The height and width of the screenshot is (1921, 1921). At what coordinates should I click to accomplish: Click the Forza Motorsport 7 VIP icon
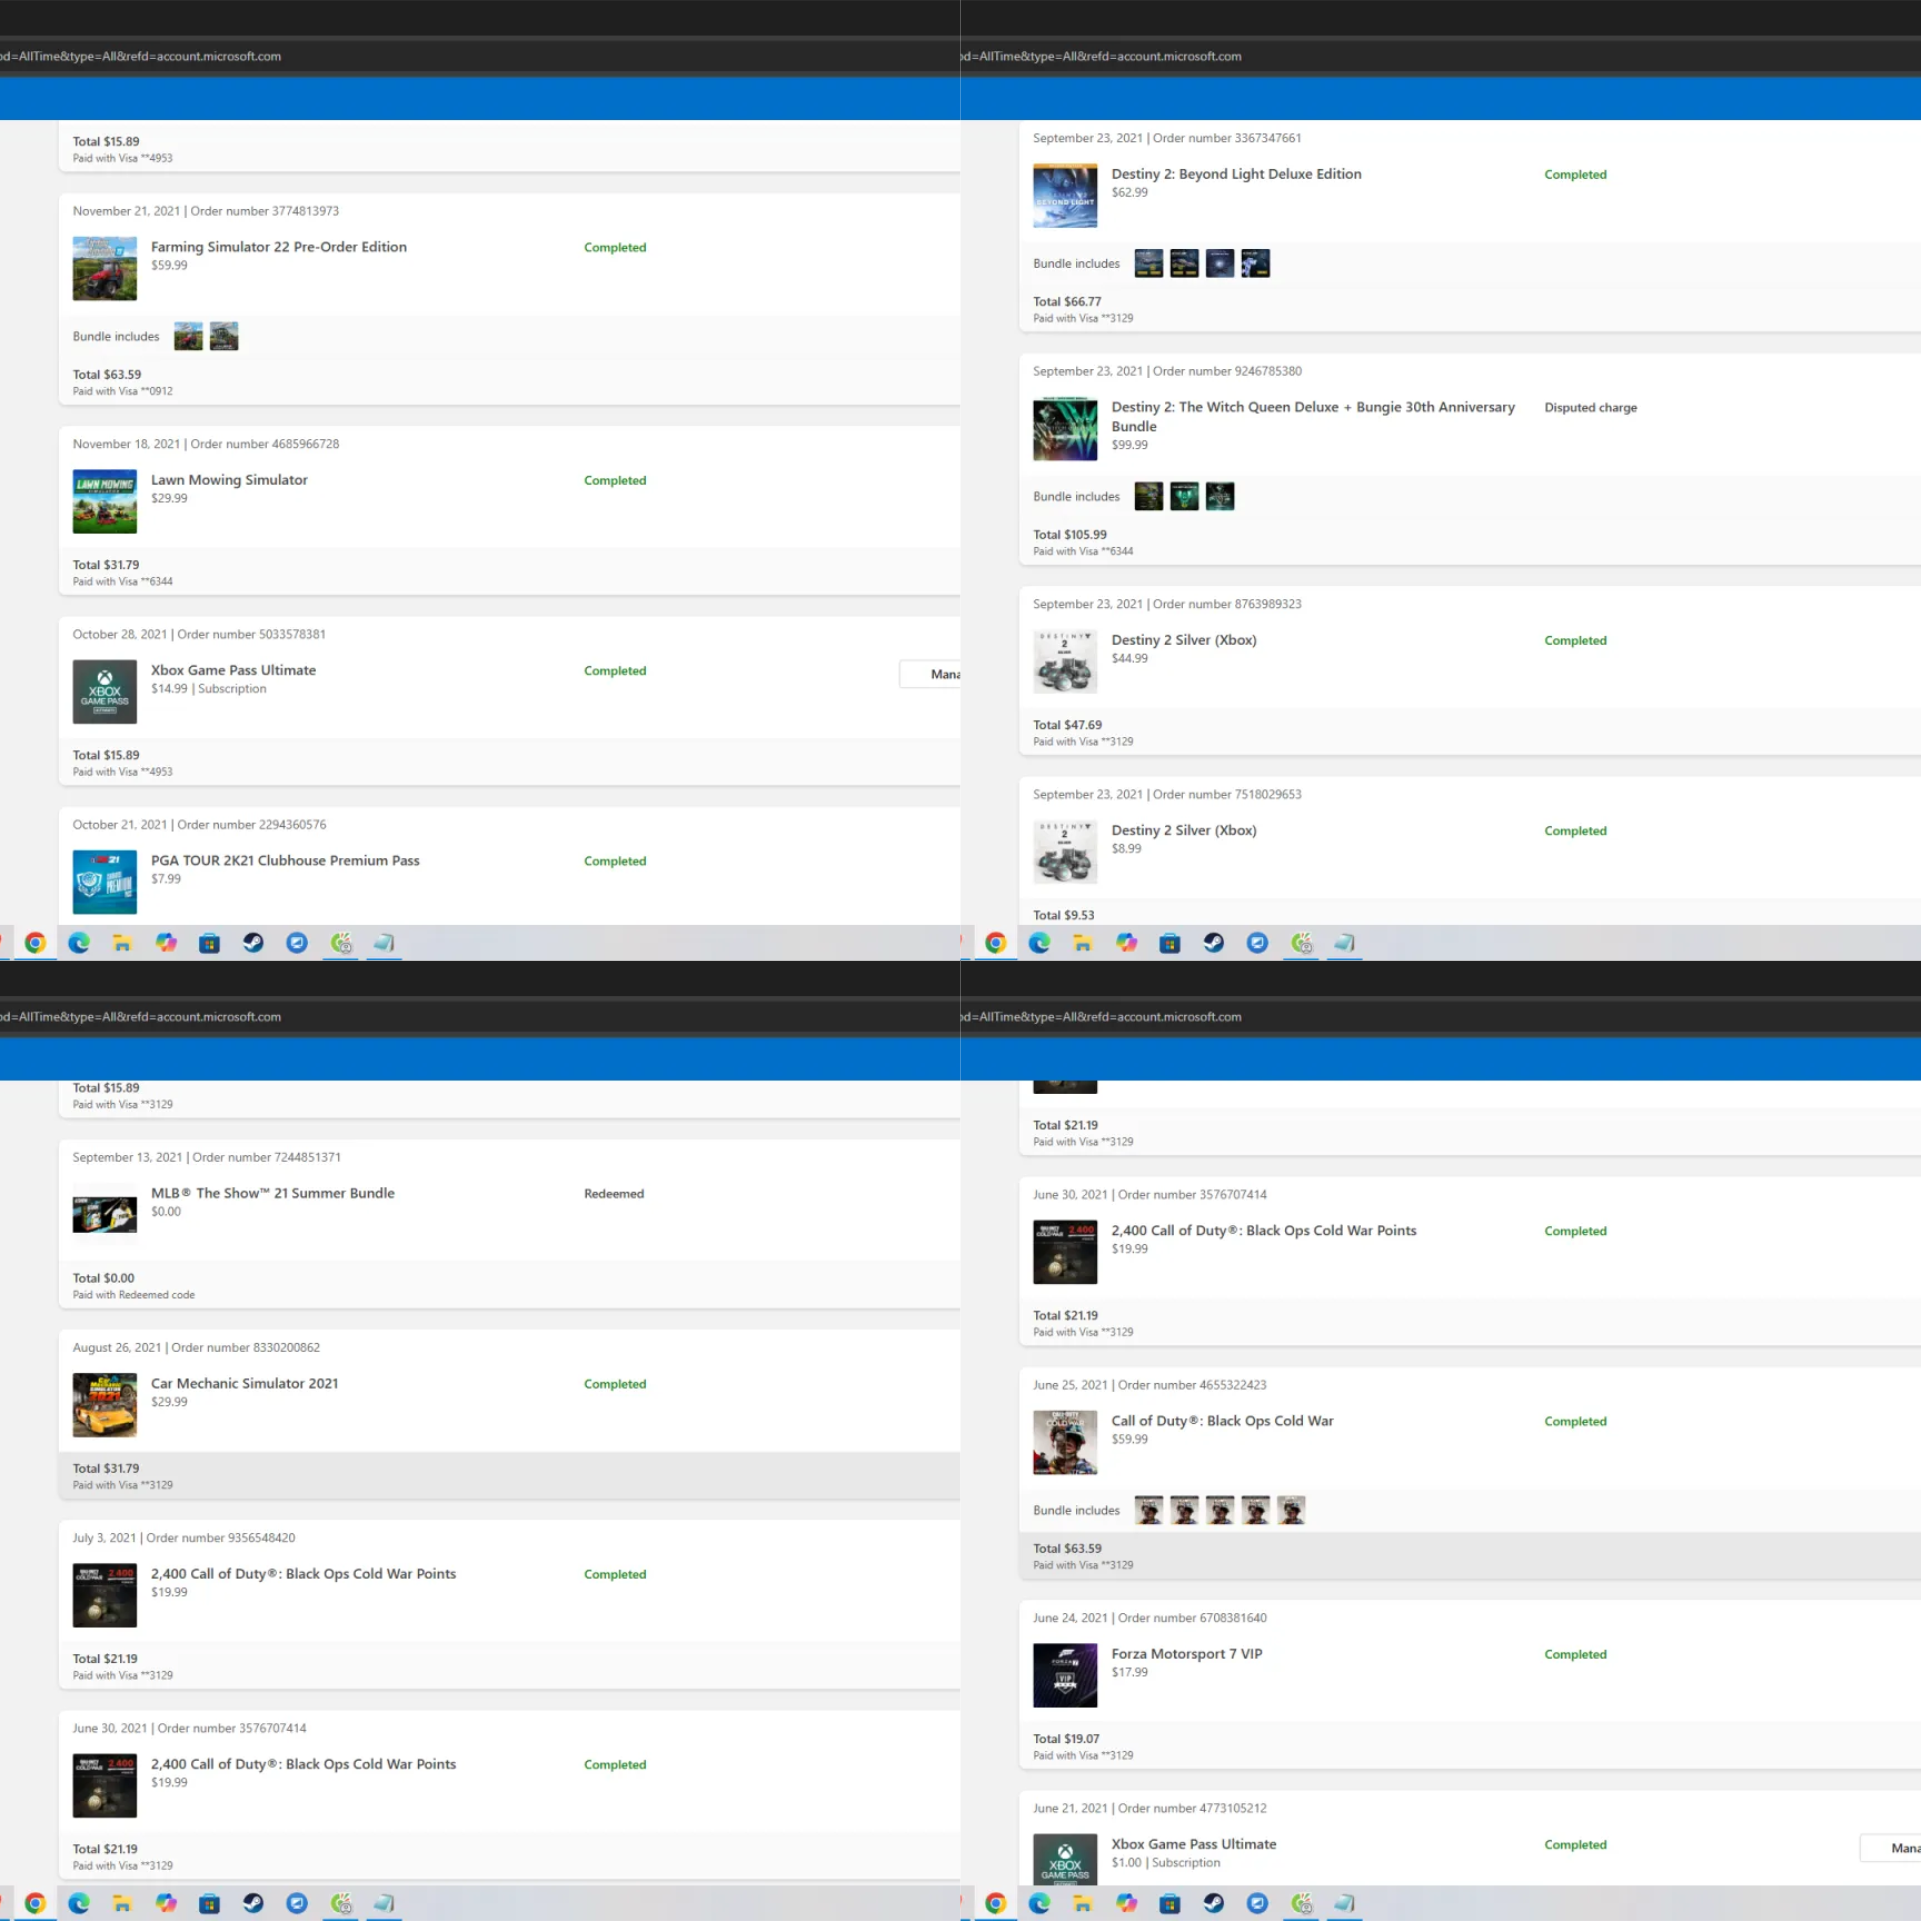1064,1674
